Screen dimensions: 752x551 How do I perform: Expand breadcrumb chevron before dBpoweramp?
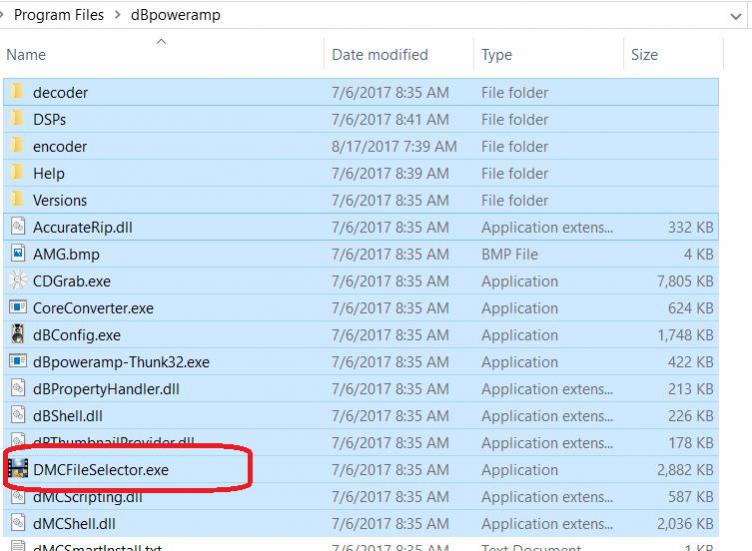(119, 16)
